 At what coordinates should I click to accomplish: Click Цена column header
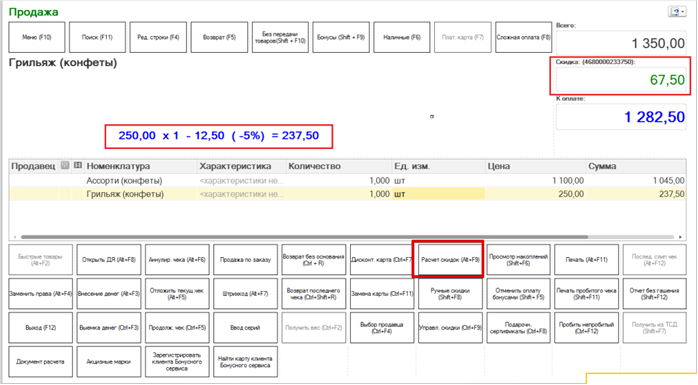tap(535, 166)
